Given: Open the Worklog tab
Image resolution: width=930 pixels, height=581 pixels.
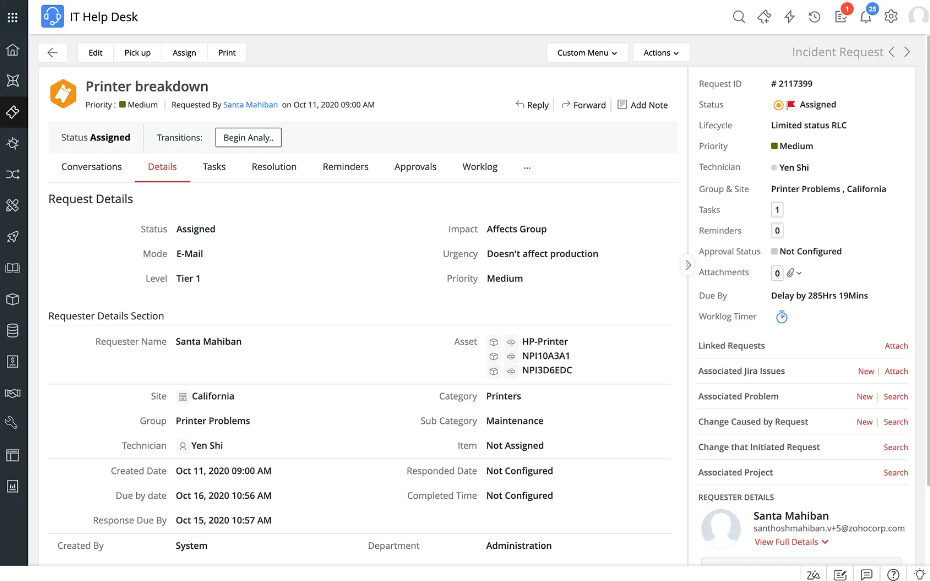Looking at the screenshot, I should coord(480,167).
